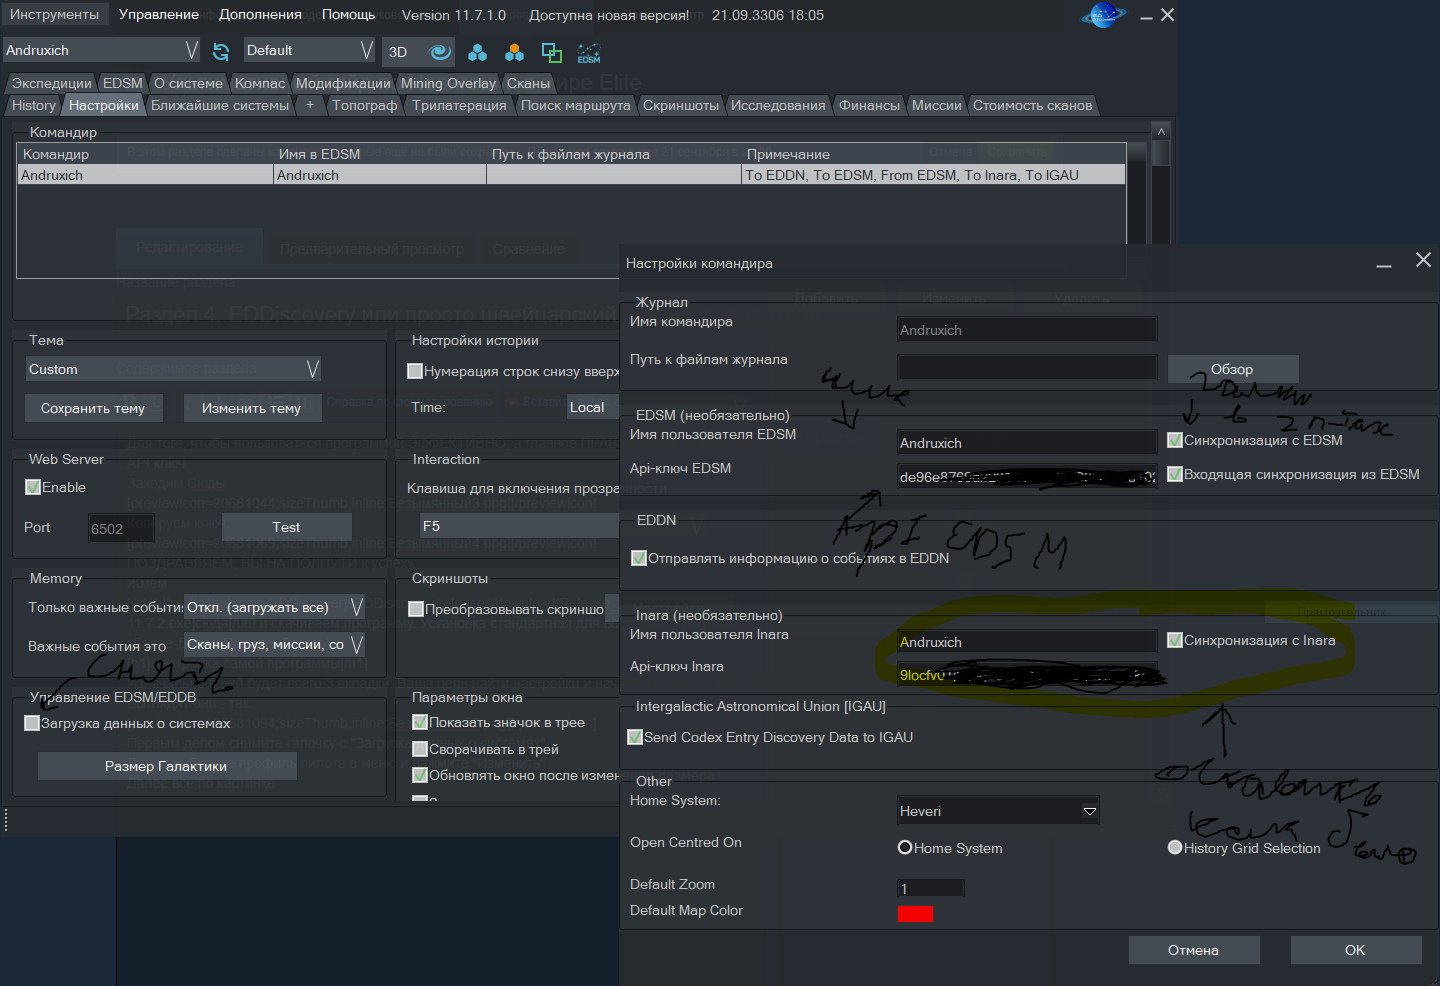Click the Default Zoom input field
Image resolution: width=1440 pixels, height=986 pixels.
point(931,888)
